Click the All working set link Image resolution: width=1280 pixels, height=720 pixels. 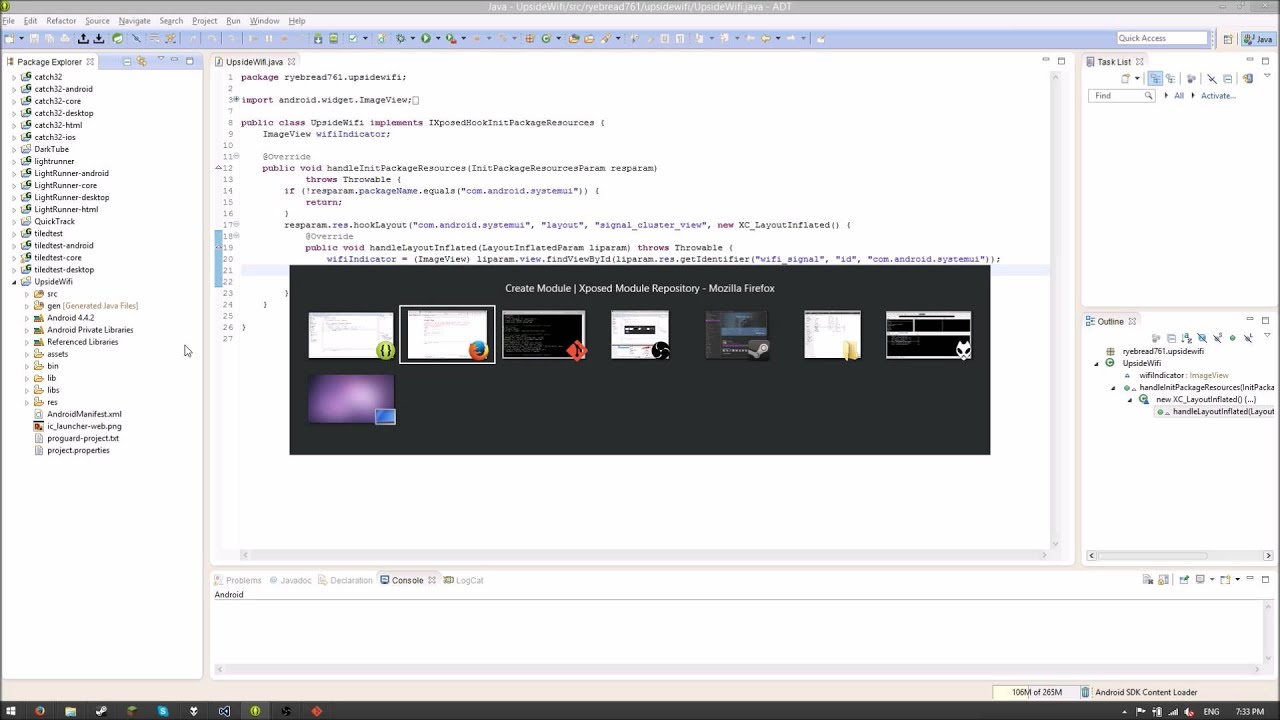pyautogui.click(x=1179, y=96)
